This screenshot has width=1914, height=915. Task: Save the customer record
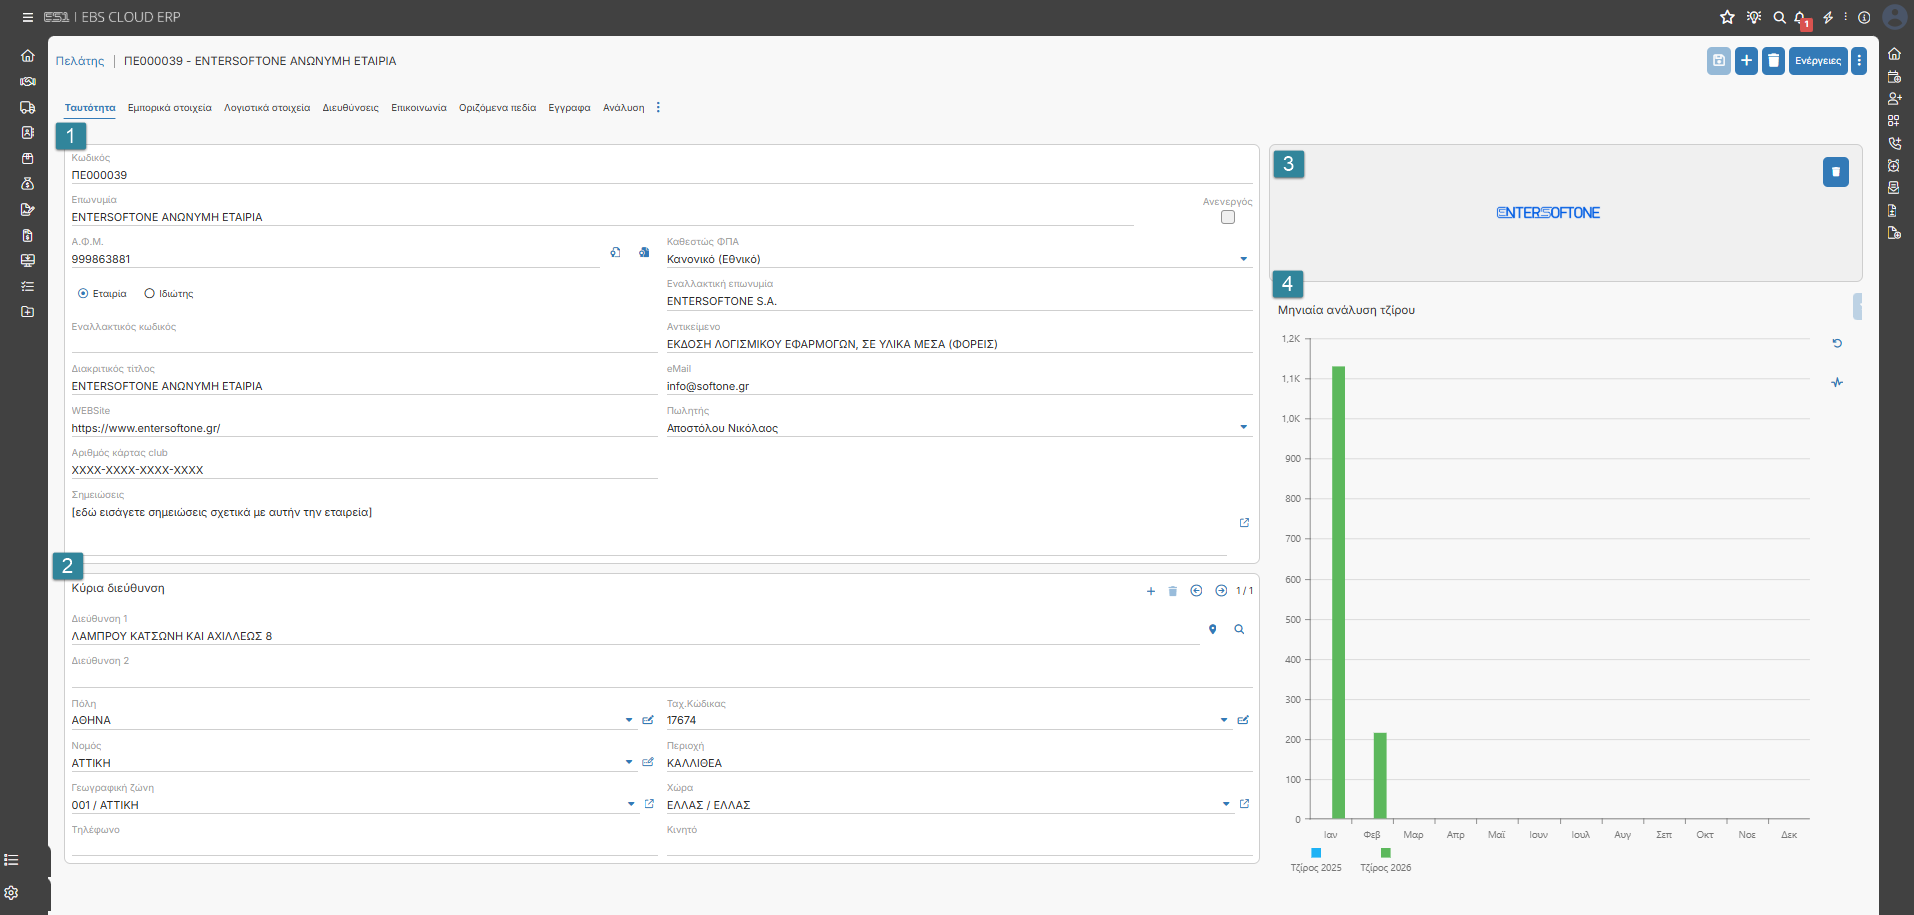[1719, 61]
